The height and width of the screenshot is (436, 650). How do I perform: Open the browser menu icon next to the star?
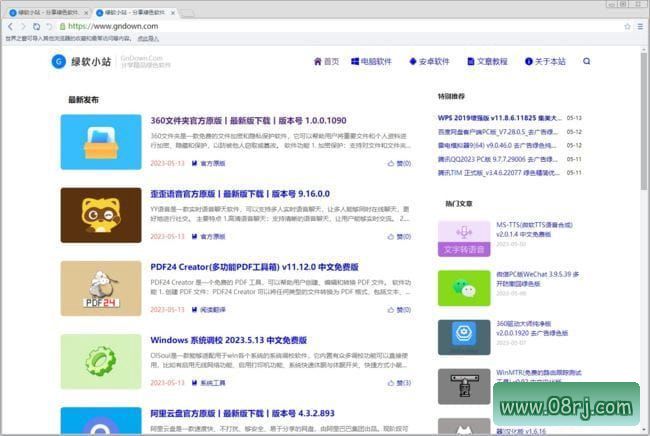(x=640, y=27)
